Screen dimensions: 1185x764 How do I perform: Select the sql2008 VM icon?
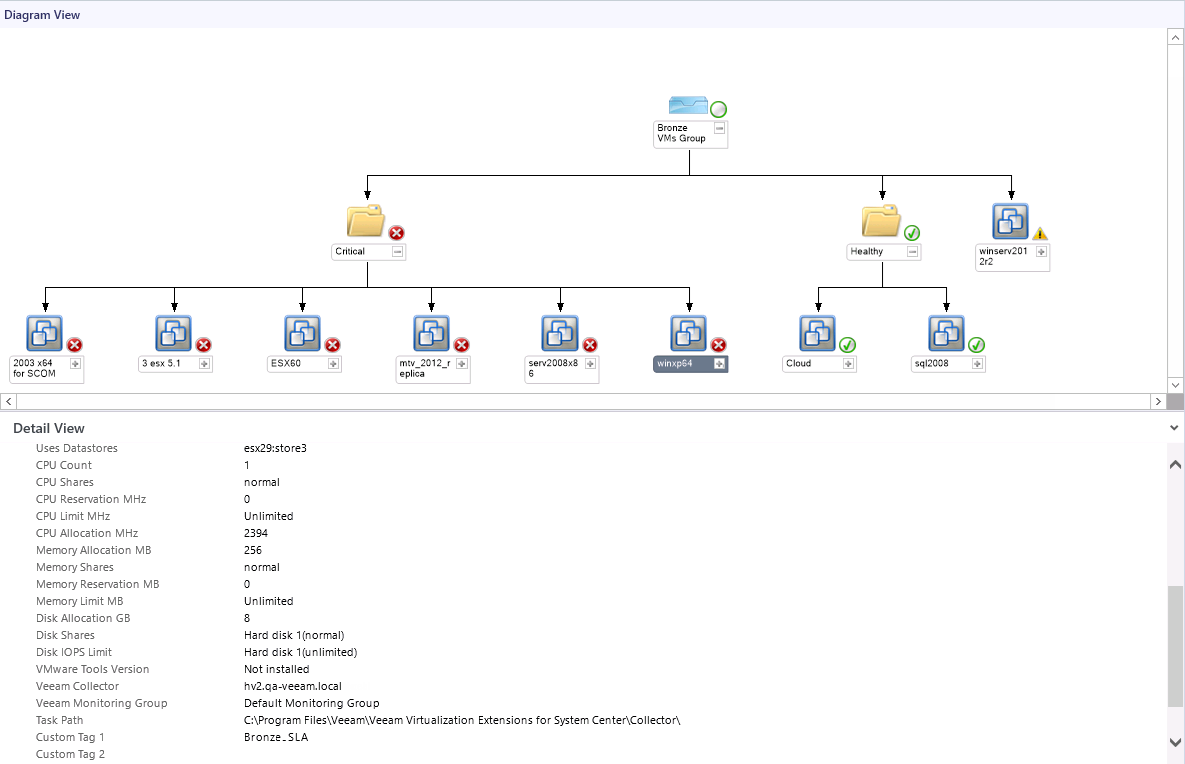(x=947, y=333)
